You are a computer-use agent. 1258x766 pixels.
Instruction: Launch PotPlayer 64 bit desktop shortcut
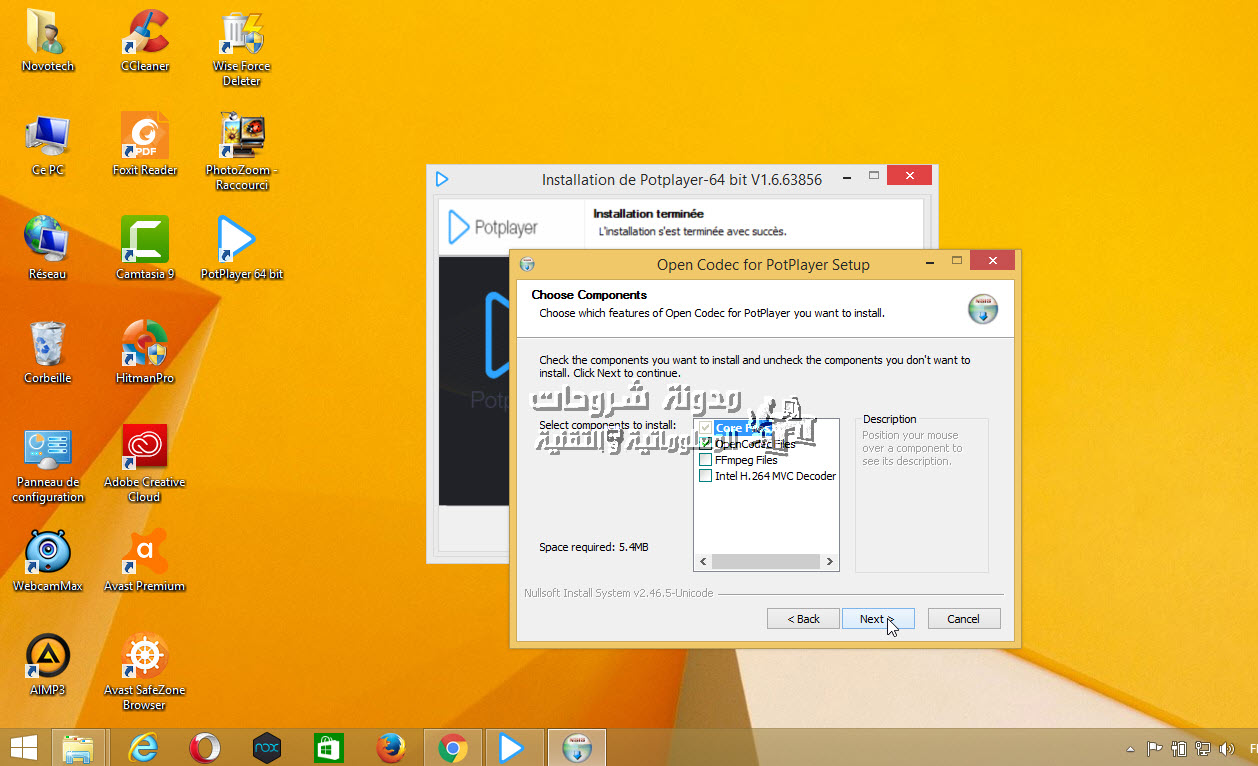point(241,248)
